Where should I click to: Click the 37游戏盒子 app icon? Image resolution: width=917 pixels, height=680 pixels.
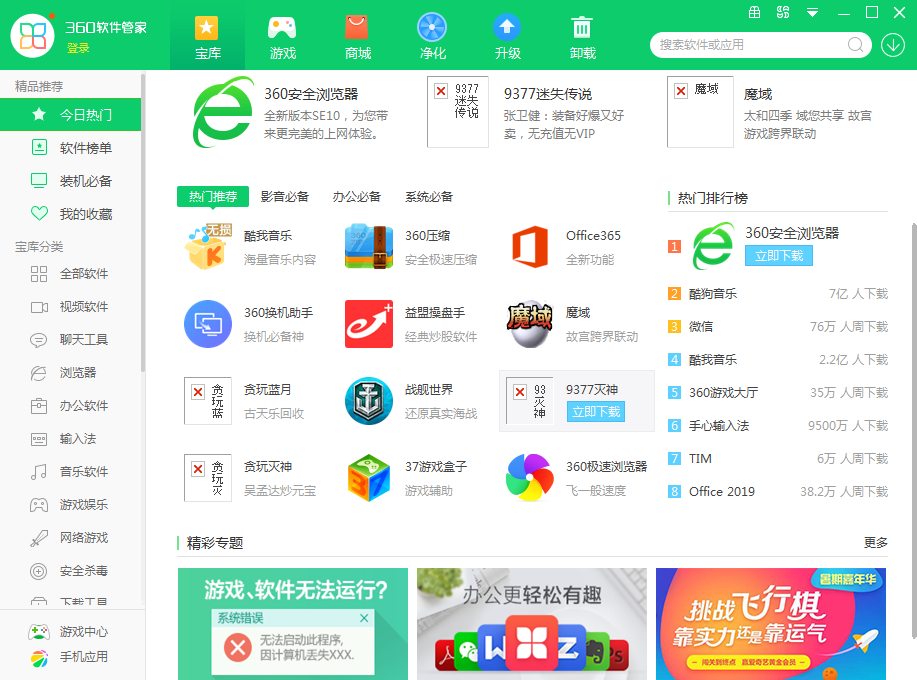click(x=368, y=478)
